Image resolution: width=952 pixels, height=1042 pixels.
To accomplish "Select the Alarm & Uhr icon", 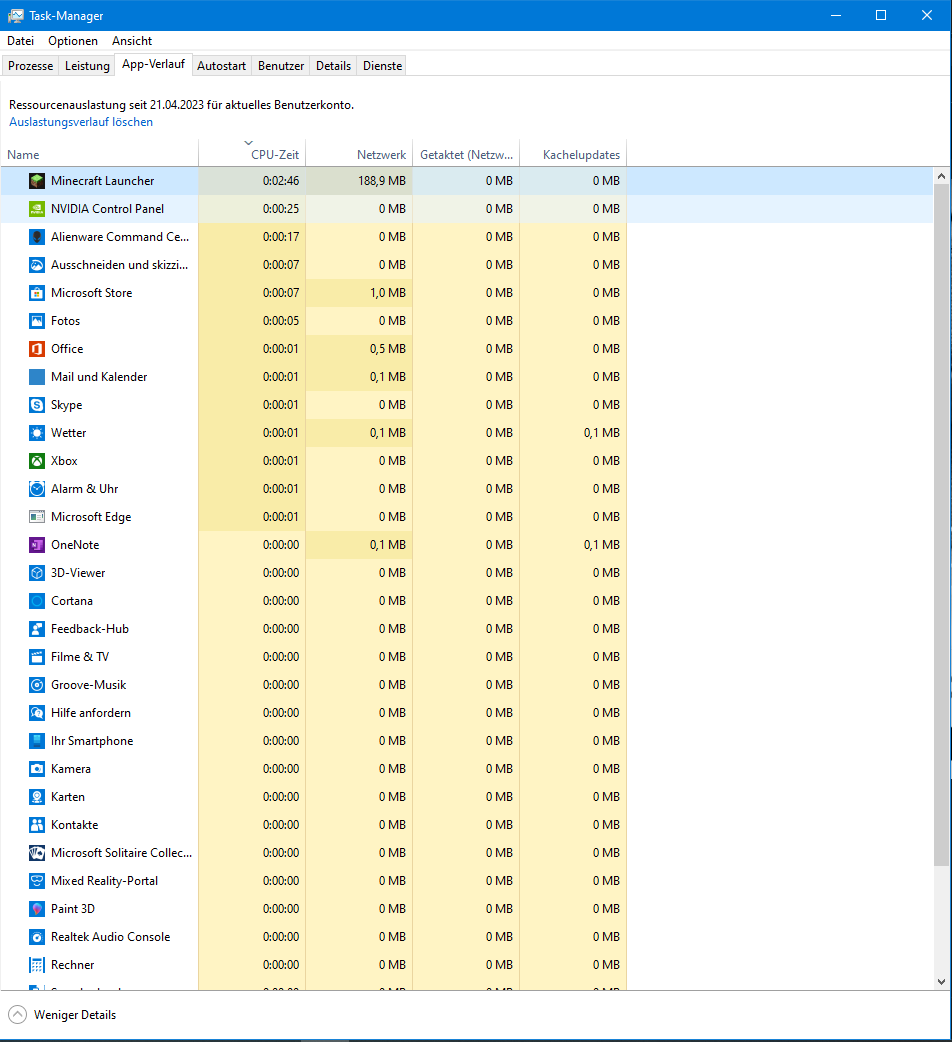I will [x=37, y=488].
